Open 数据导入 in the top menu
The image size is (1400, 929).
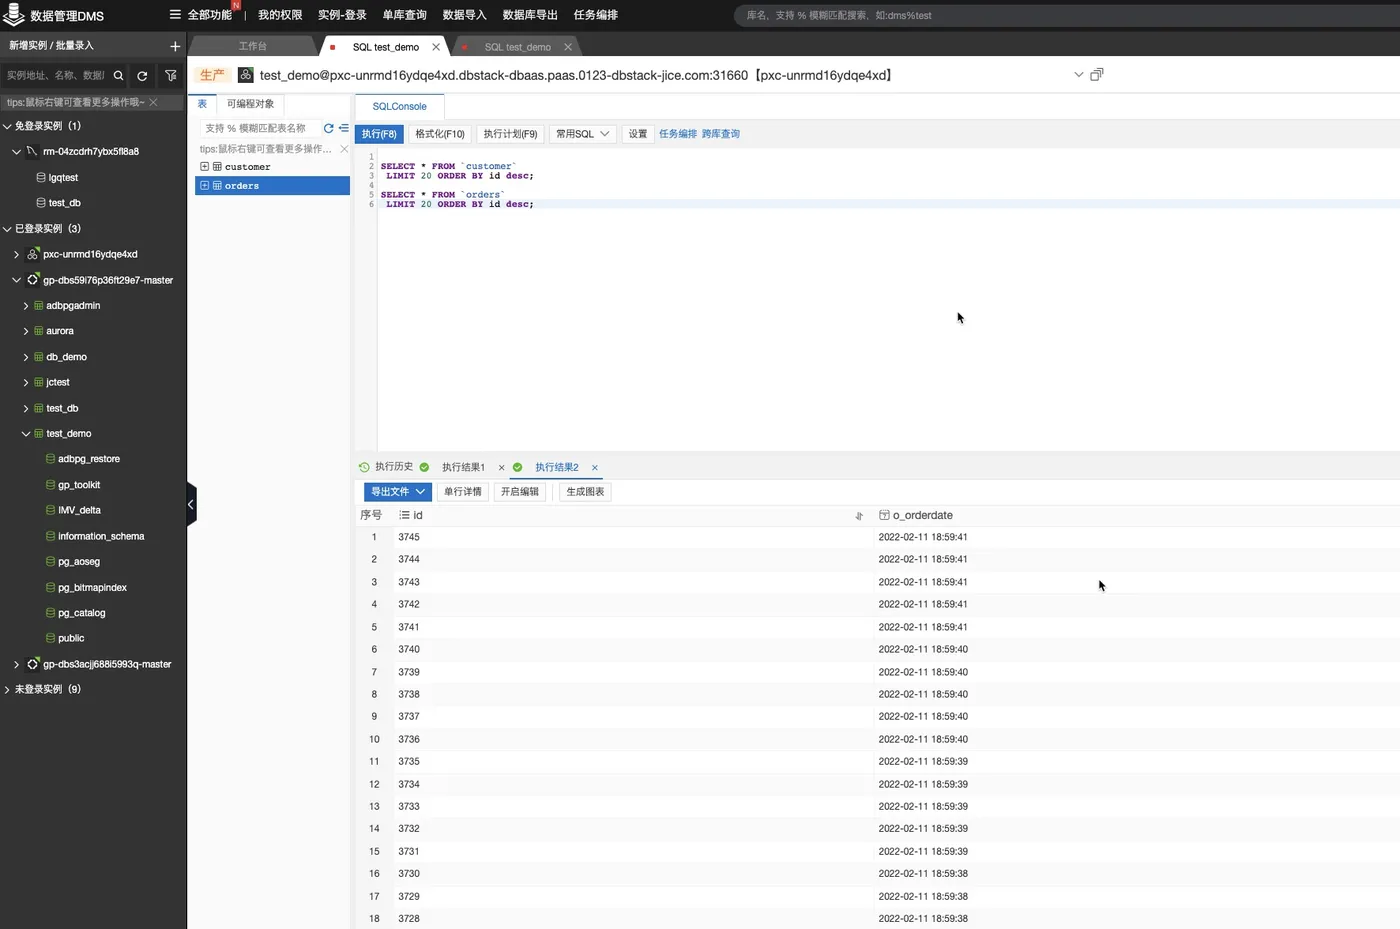[464, 15]
